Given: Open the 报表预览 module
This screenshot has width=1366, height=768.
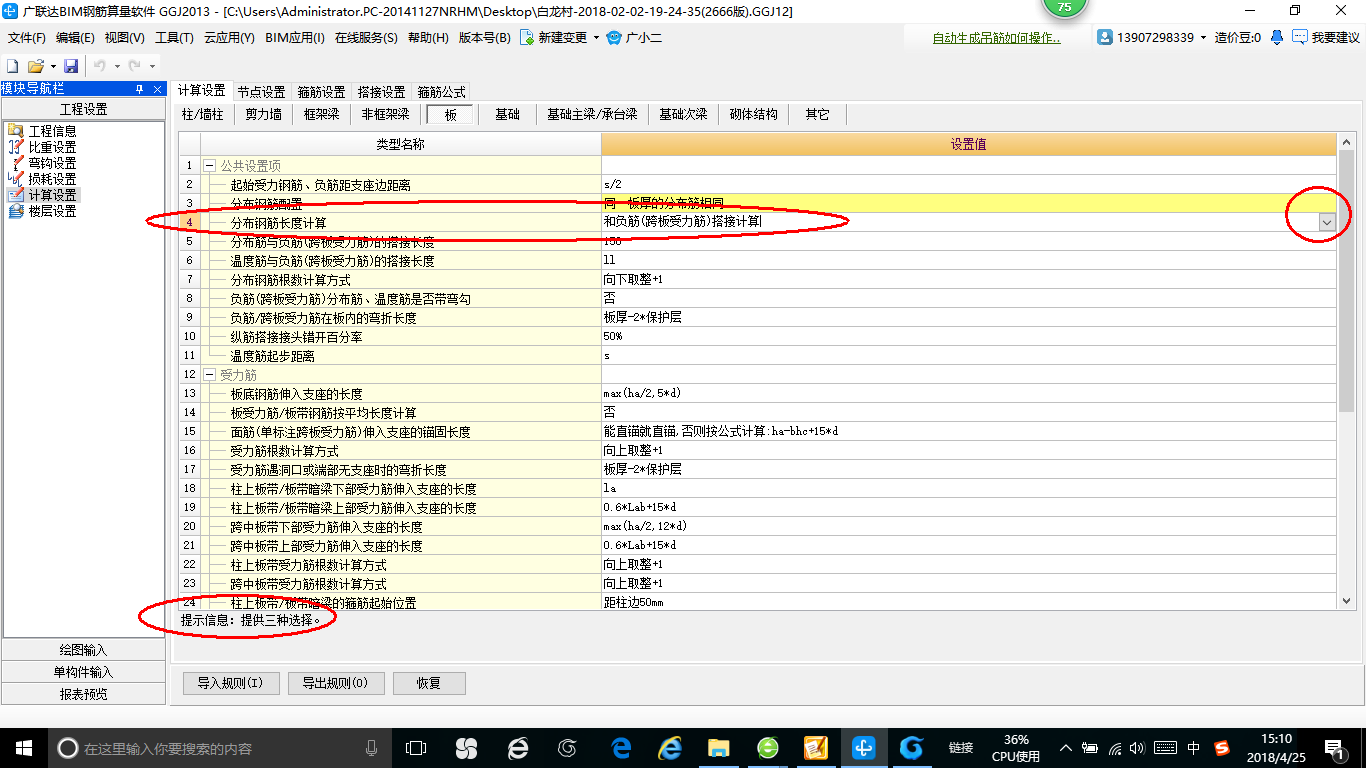Looking at the screenshot, I should pos(83,694).
